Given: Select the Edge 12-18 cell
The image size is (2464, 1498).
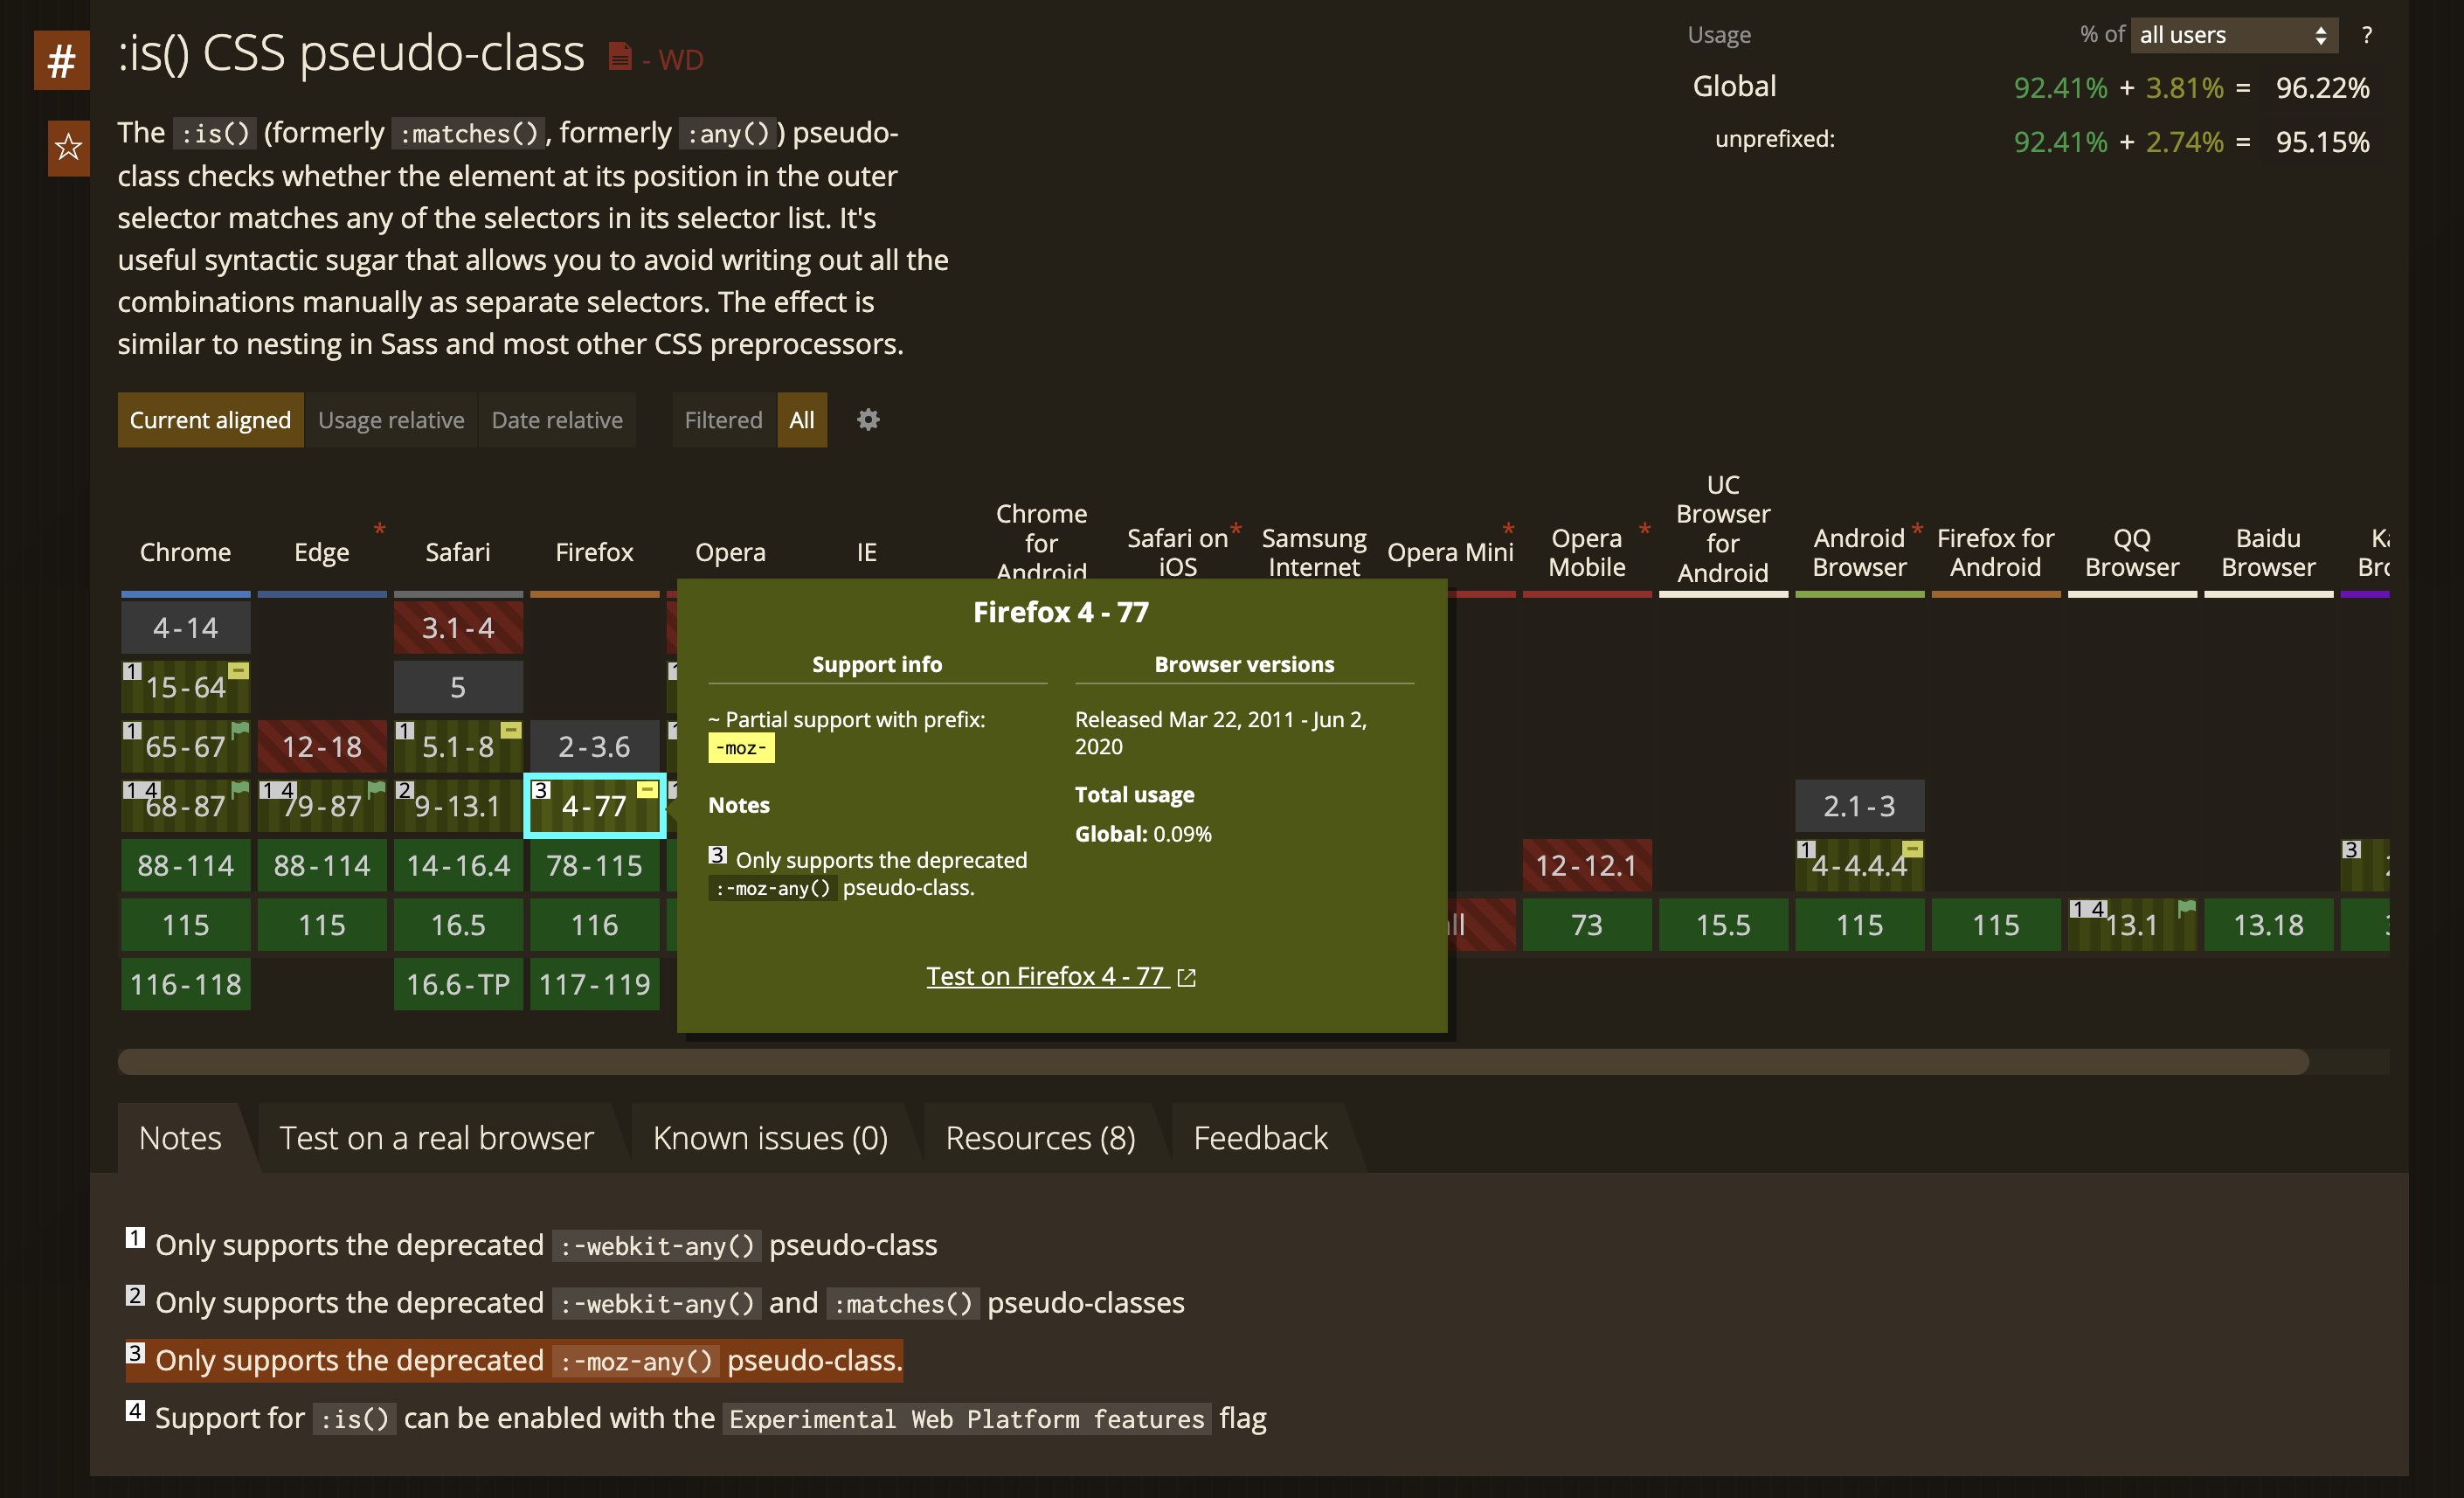Looking at the screenshot, I should [322, 746].
